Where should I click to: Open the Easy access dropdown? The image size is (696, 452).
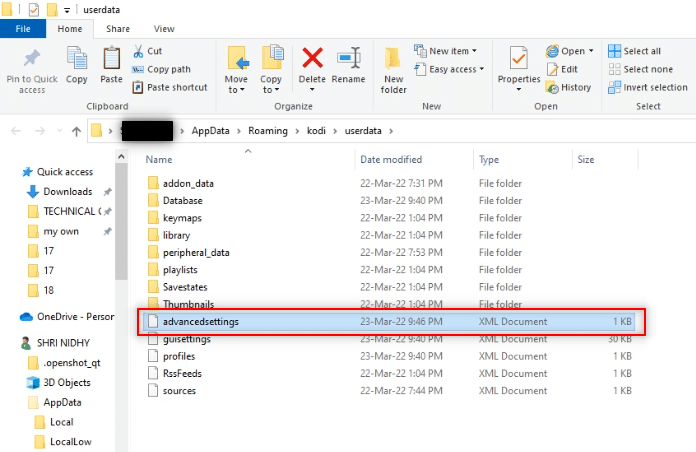pos(449,69)
